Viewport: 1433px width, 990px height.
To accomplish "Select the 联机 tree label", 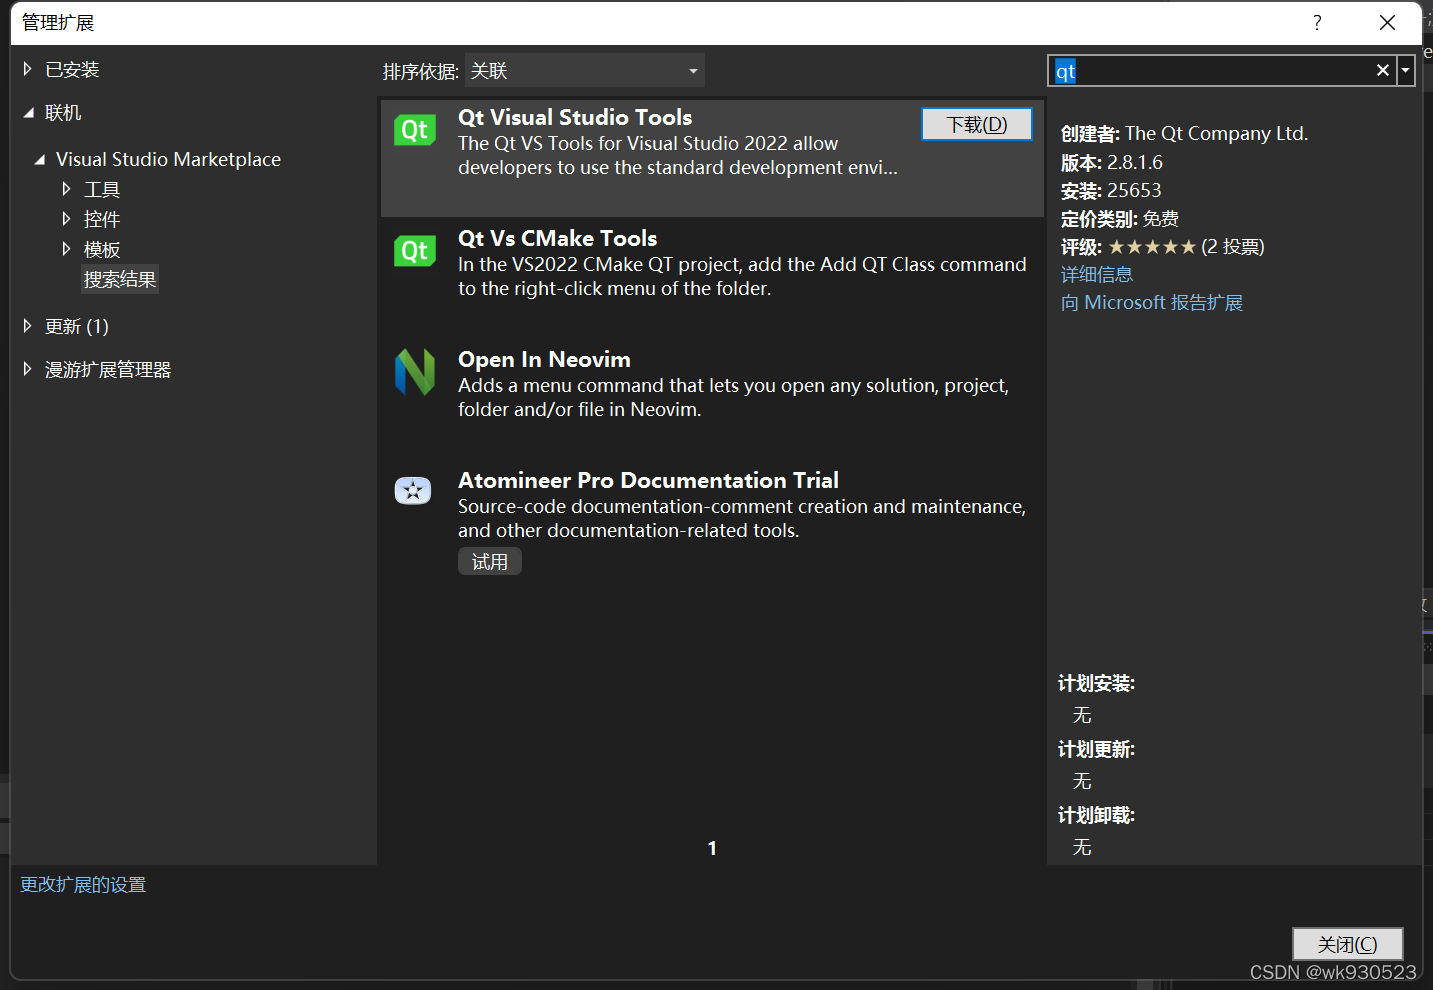I will [63, 113].
